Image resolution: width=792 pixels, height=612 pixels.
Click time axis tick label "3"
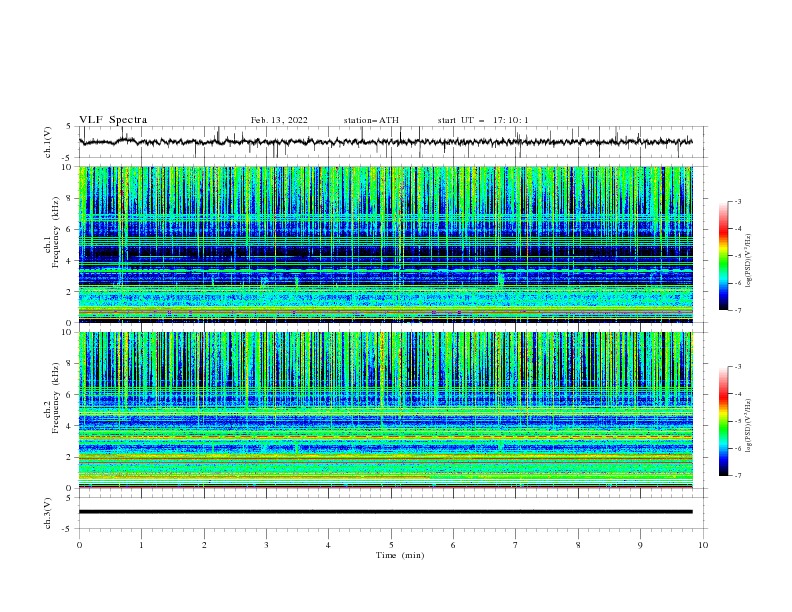point(266,545)
